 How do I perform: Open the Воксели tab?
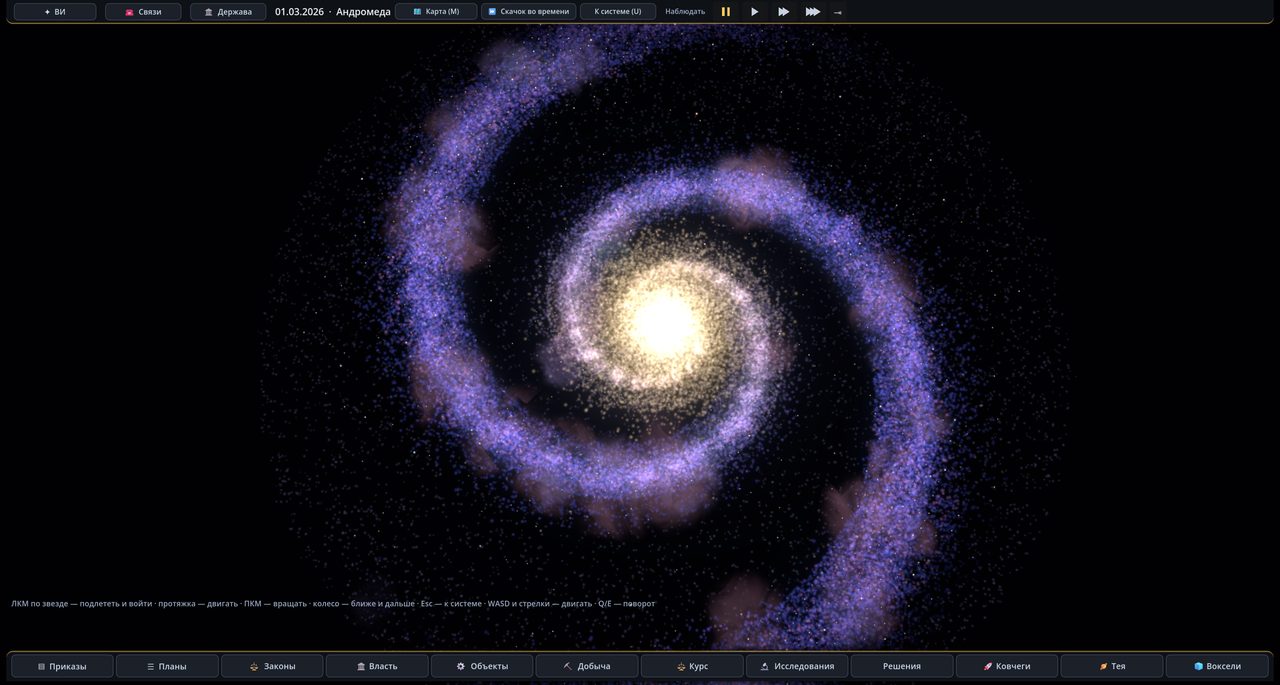(x=1217, y=666)
